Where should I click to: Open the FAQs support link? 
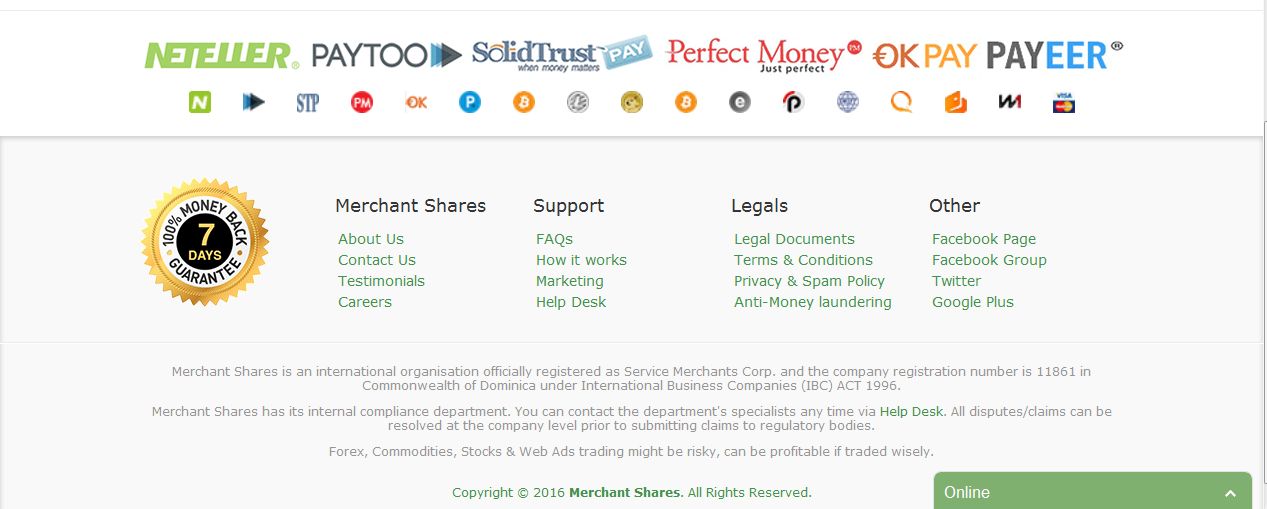(554, 239)
